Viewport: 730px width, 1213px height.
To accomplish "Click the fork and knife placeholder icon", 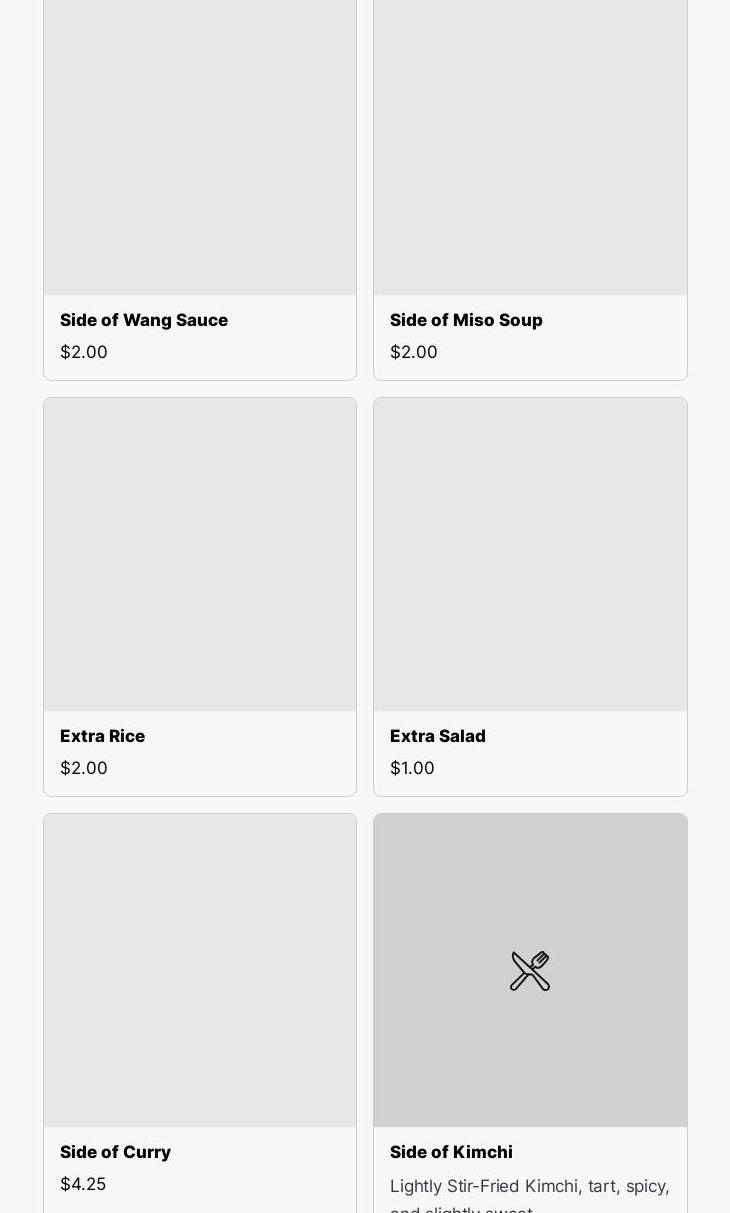I will (530, 971).
